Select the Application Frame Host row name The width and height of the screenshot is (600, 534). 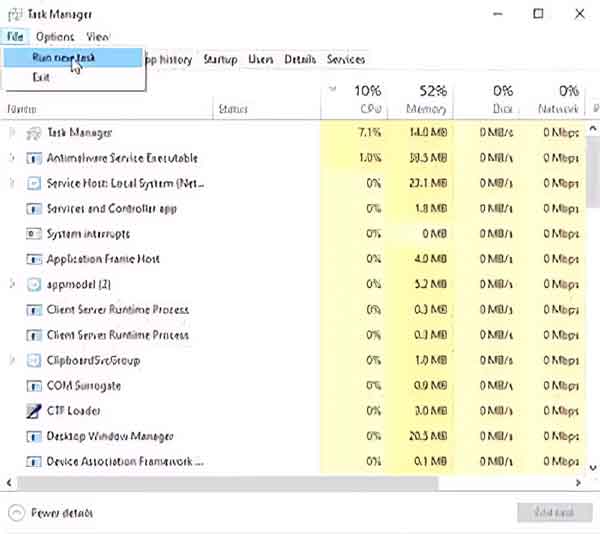click(103, 259)
